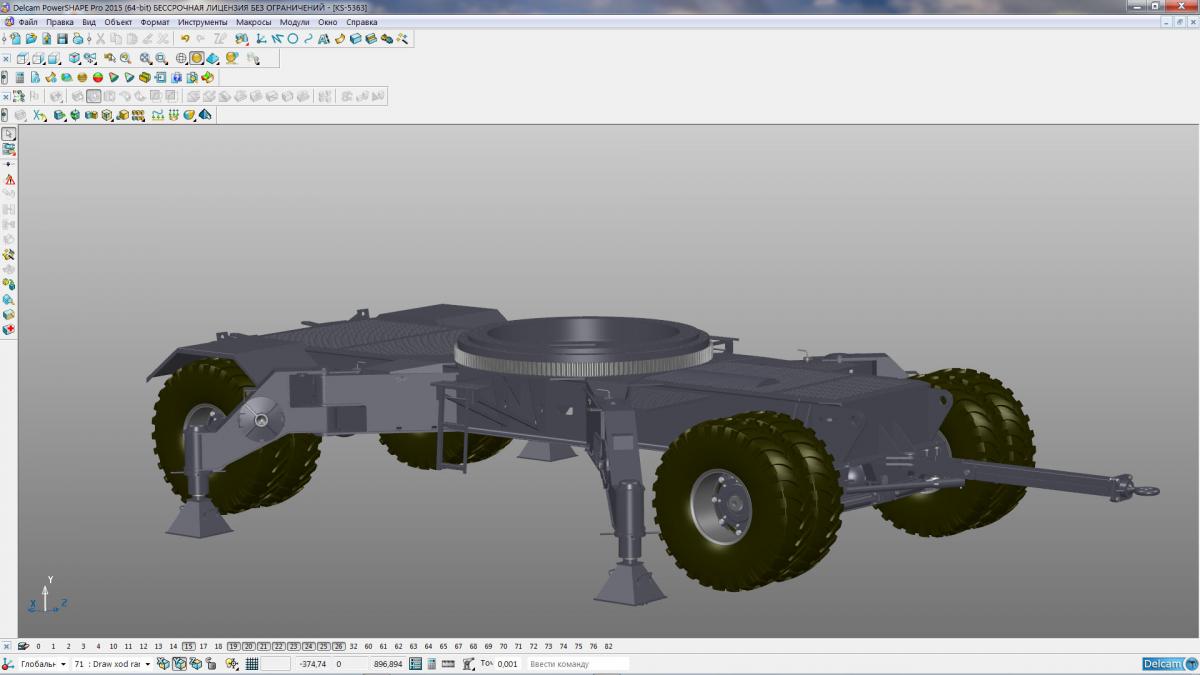Close the view toolbar with its X button
Screen dimensions: 1200x675
tap(6, 58)
